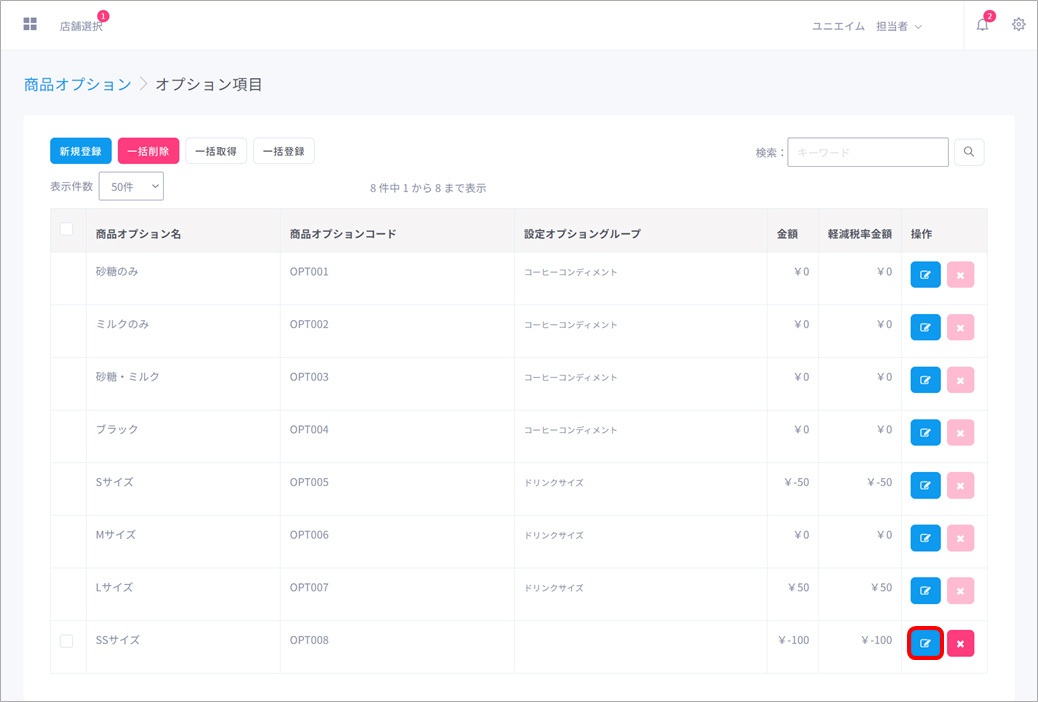The image size is (1038, 702).
Task: Edit the 砂糖のみ option row
Action: point(925,275)
